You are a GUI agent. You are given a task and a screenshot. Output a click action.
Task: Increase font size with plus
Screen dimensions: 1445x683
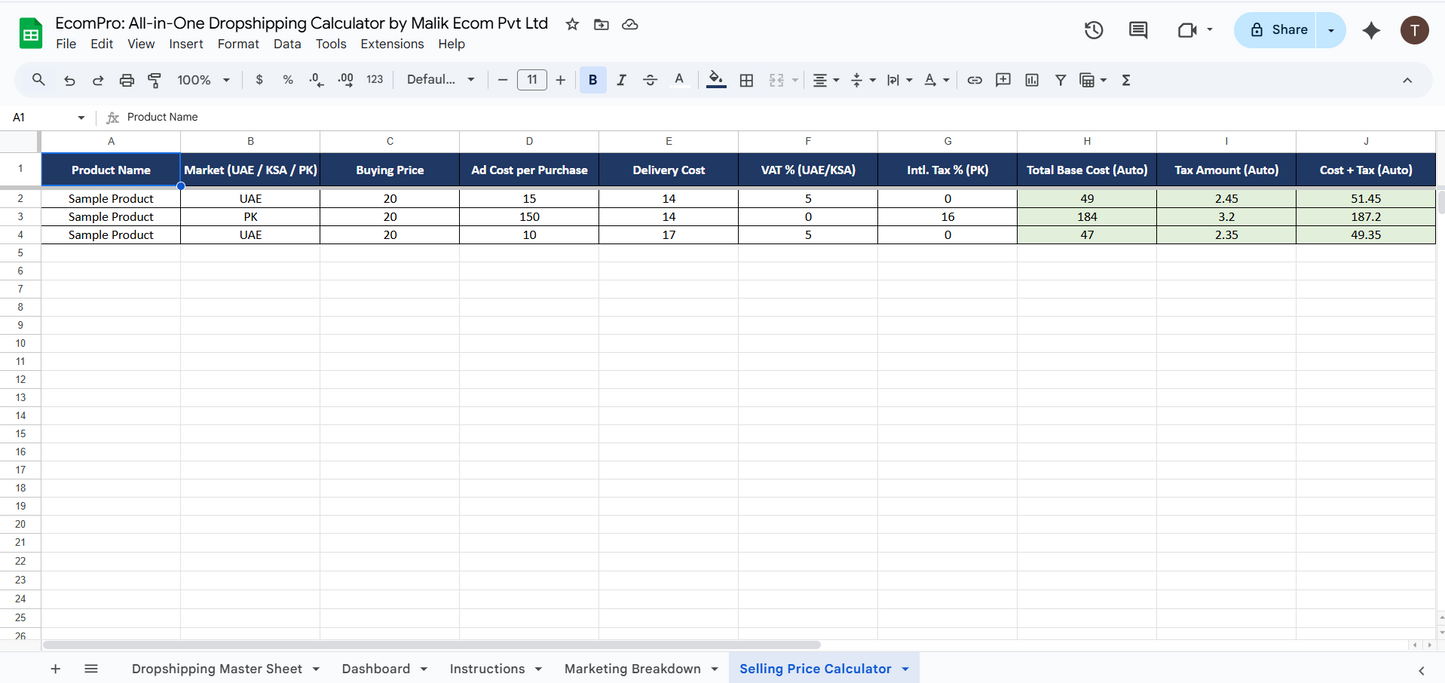point(560,80)
